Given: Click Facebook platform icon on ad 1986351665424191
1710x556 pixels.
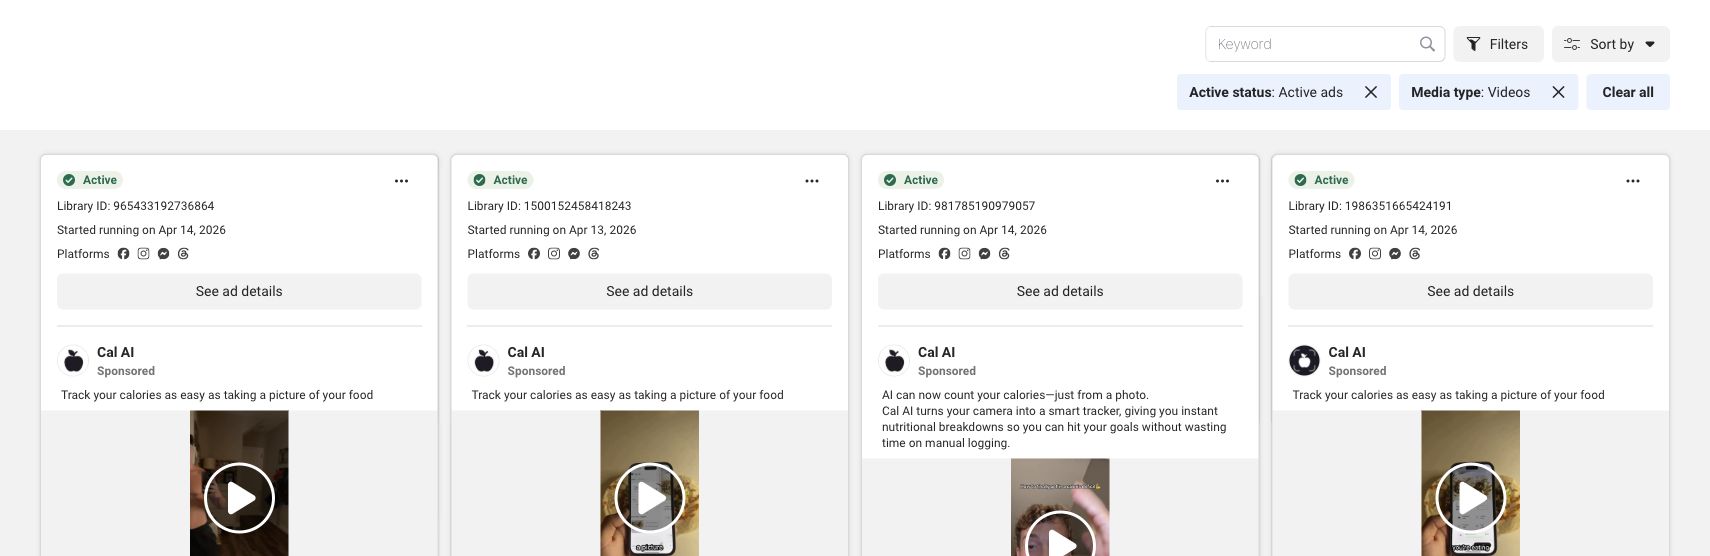Looking at the screenshot, I should pyautogui.click(x=1355, y=254).
